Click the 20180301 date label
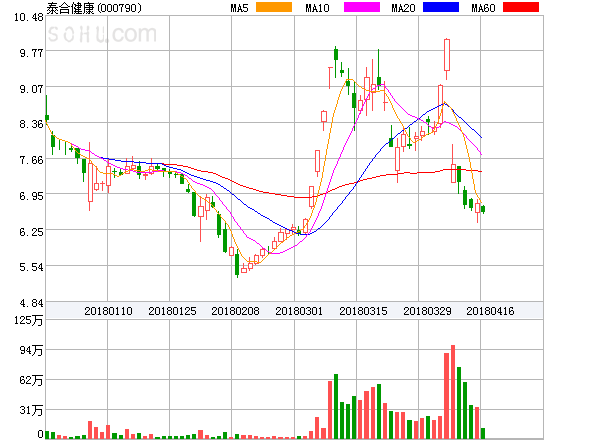This screenshot has height=440, width=600. coord(299,311)
